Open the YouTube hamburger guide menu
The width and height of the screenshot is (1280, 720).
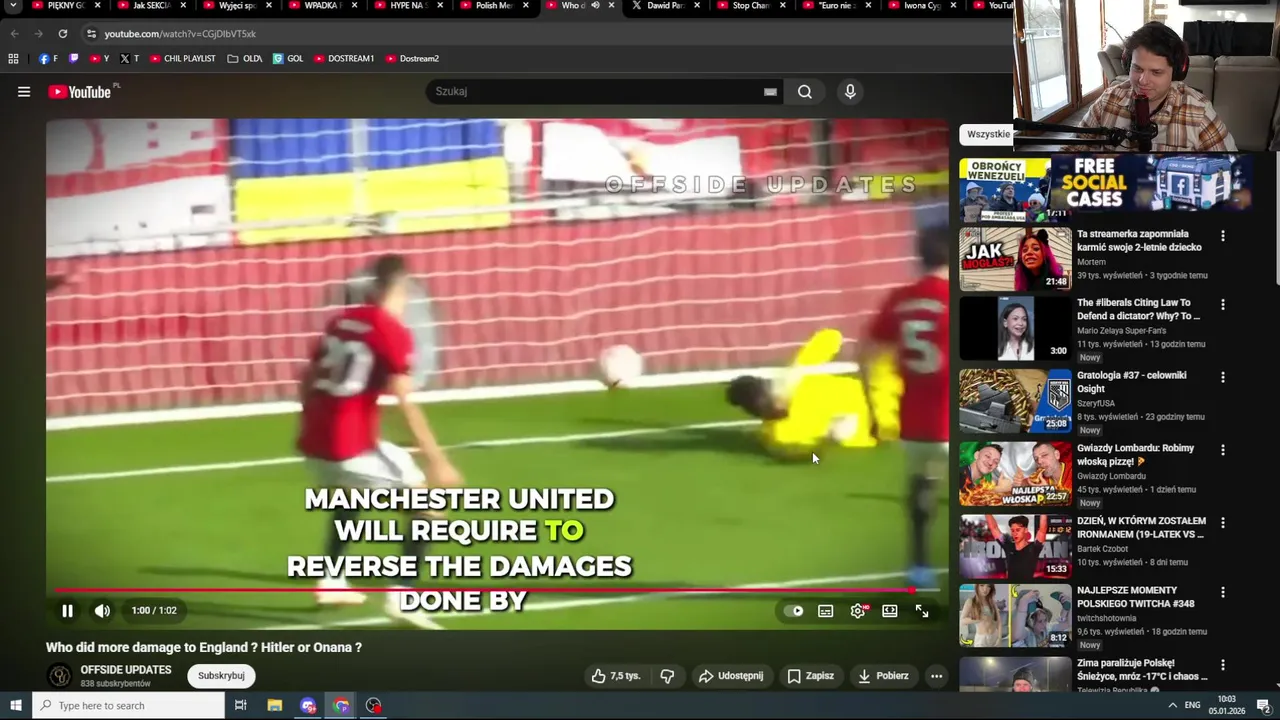[x=23, y=92]
